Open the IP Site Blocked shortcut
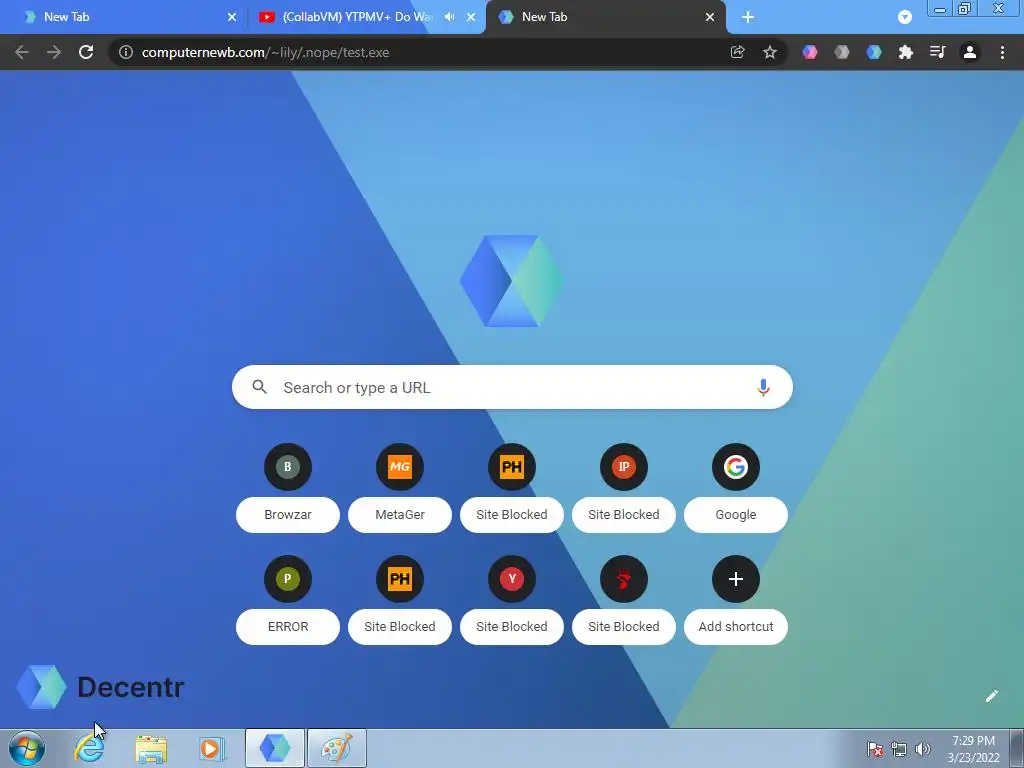 [x=624, y=467]
